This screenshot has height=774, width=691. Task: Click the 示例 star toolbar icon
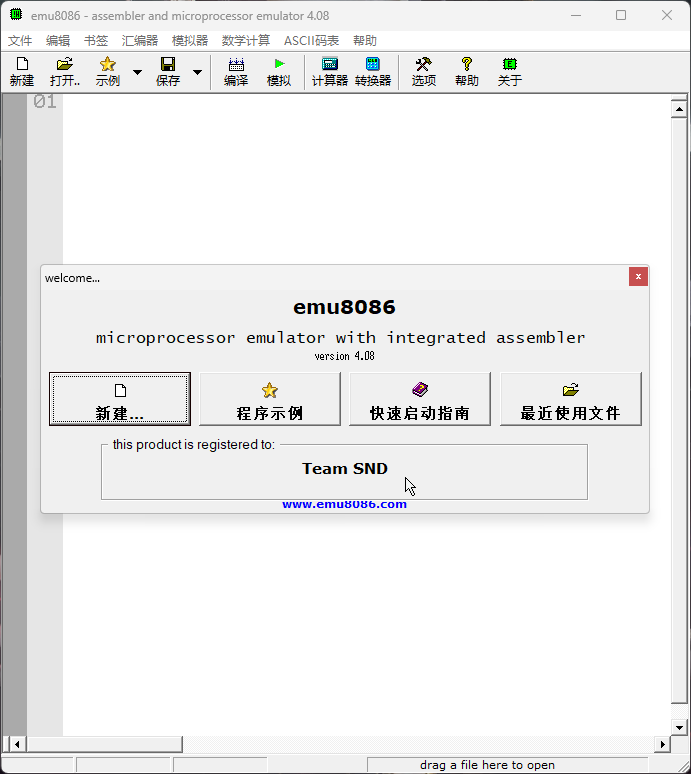point(108,72)
